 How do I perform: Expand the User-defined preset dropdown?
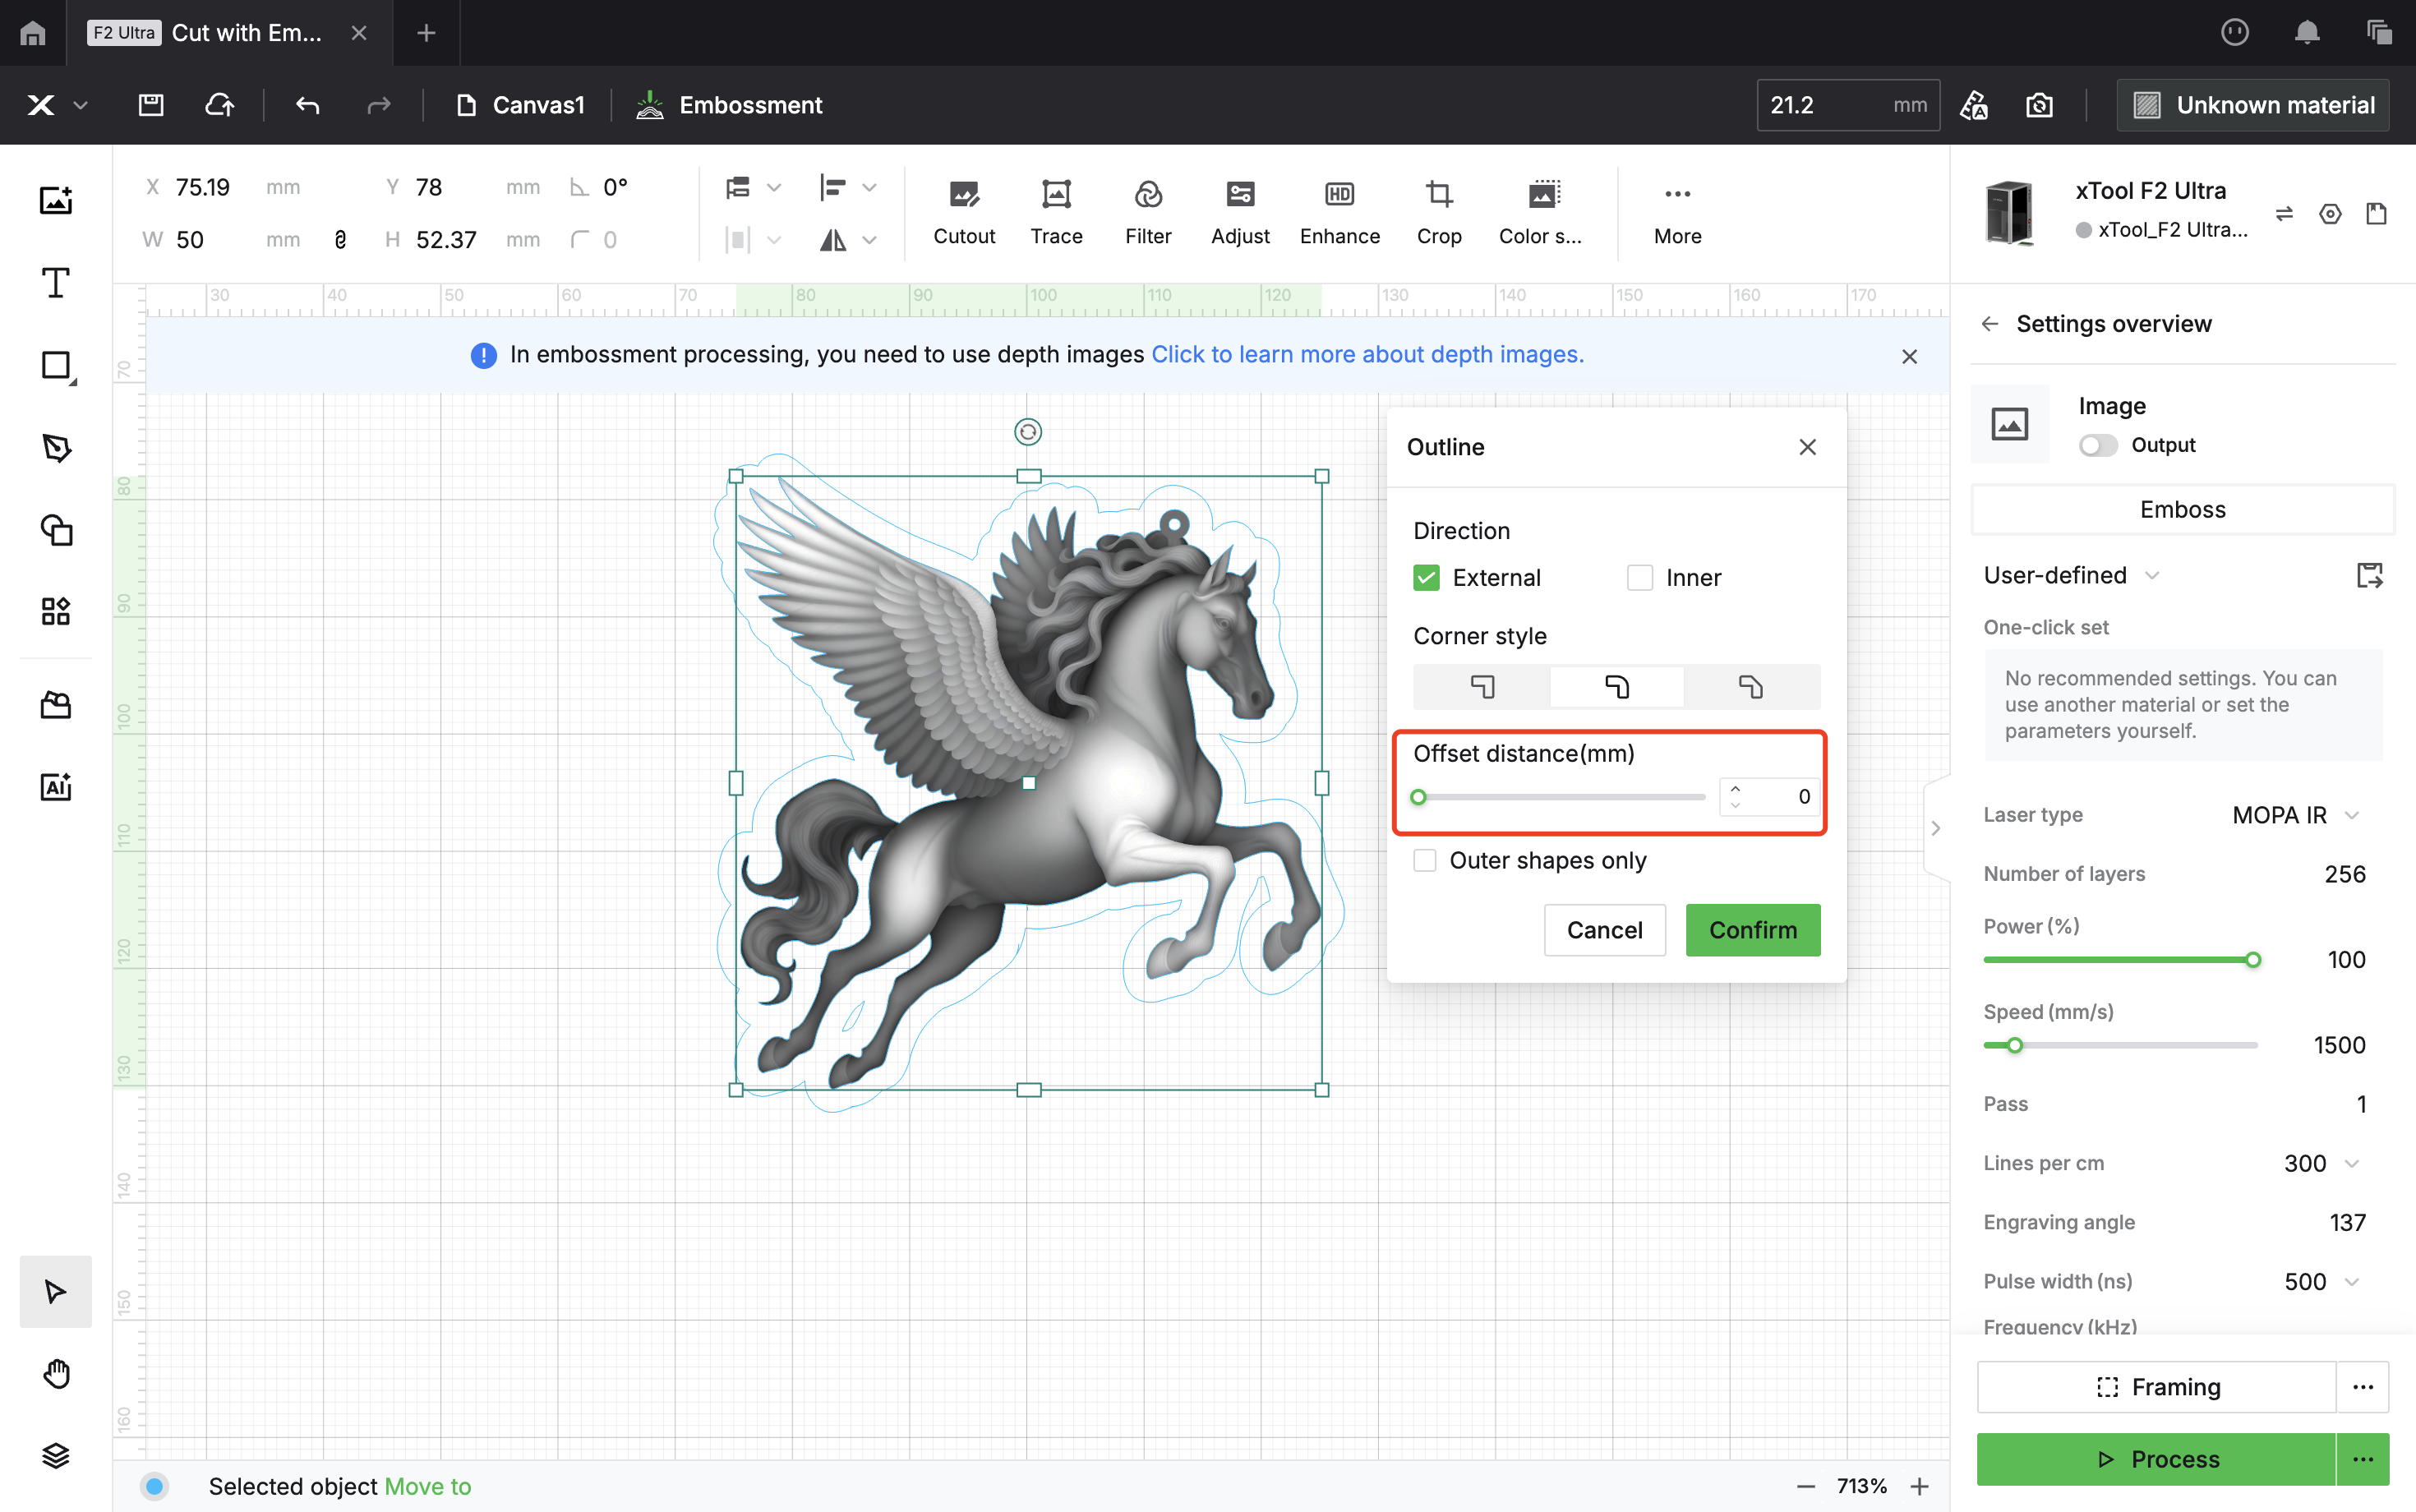click(2152, 575)
